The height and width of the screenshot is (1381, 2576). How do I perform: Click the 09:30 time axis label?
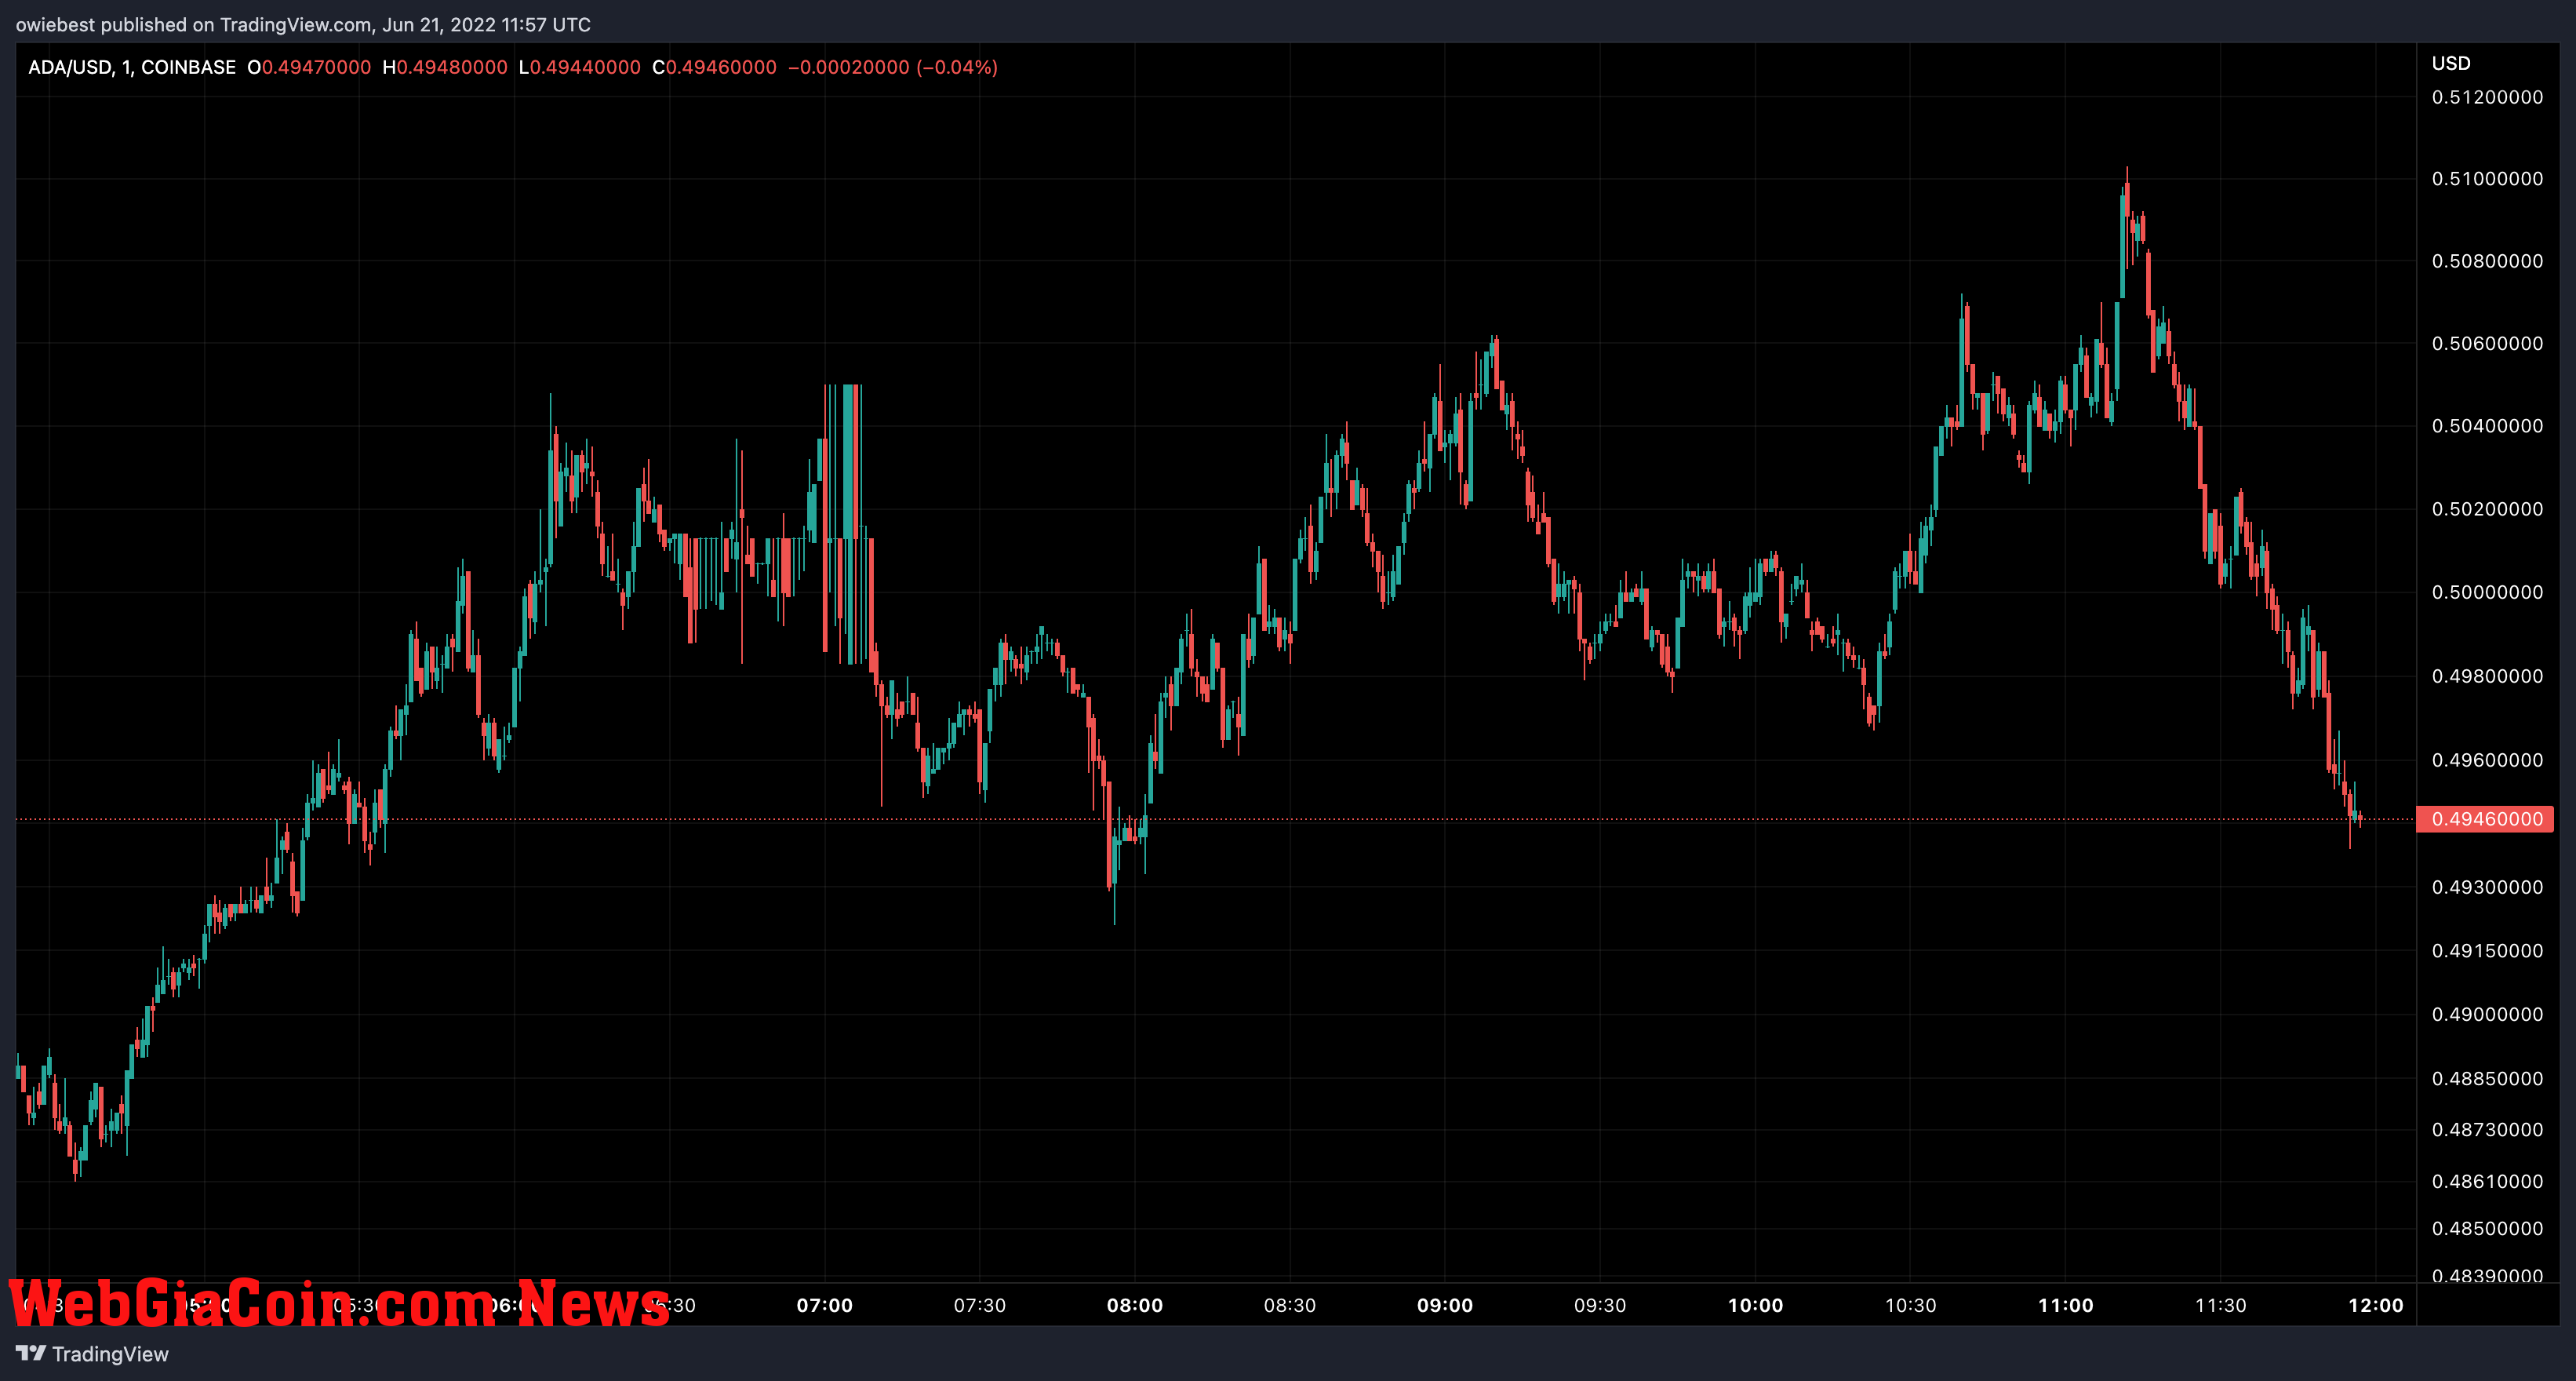pos(1600,1305)
